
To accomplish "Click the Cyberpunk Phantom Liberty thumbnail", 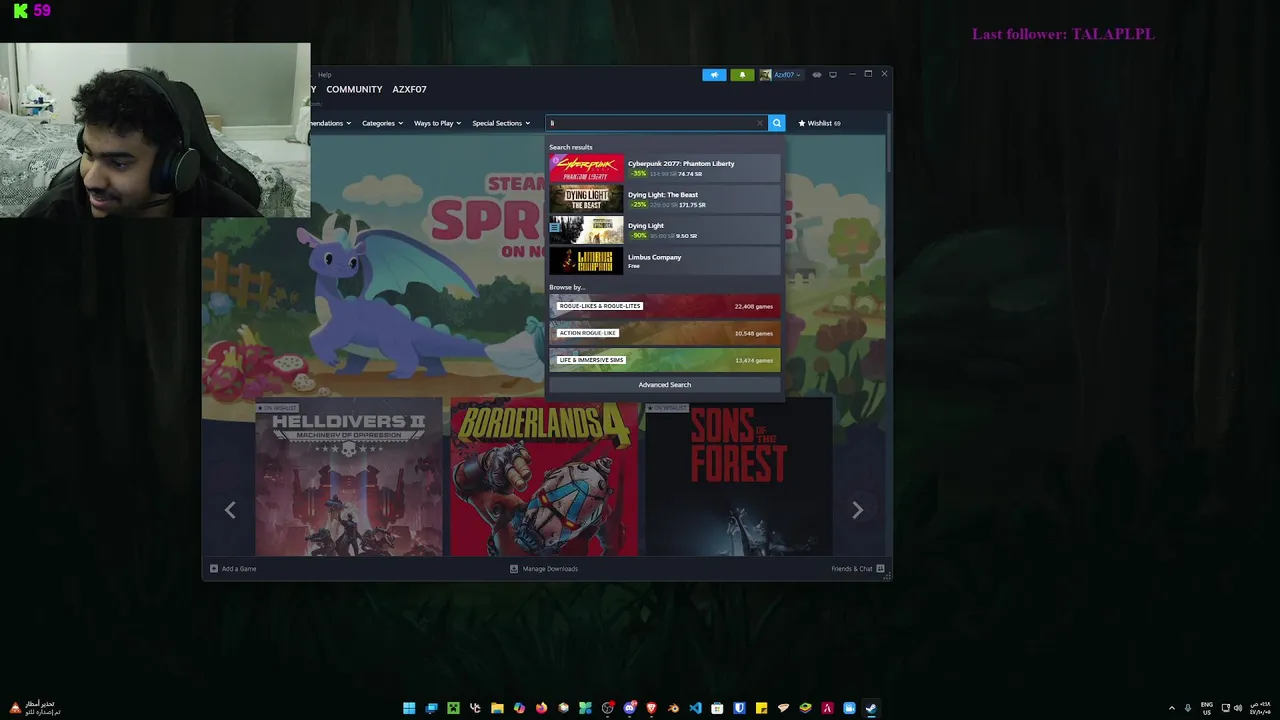I will (x=586, y=168).
